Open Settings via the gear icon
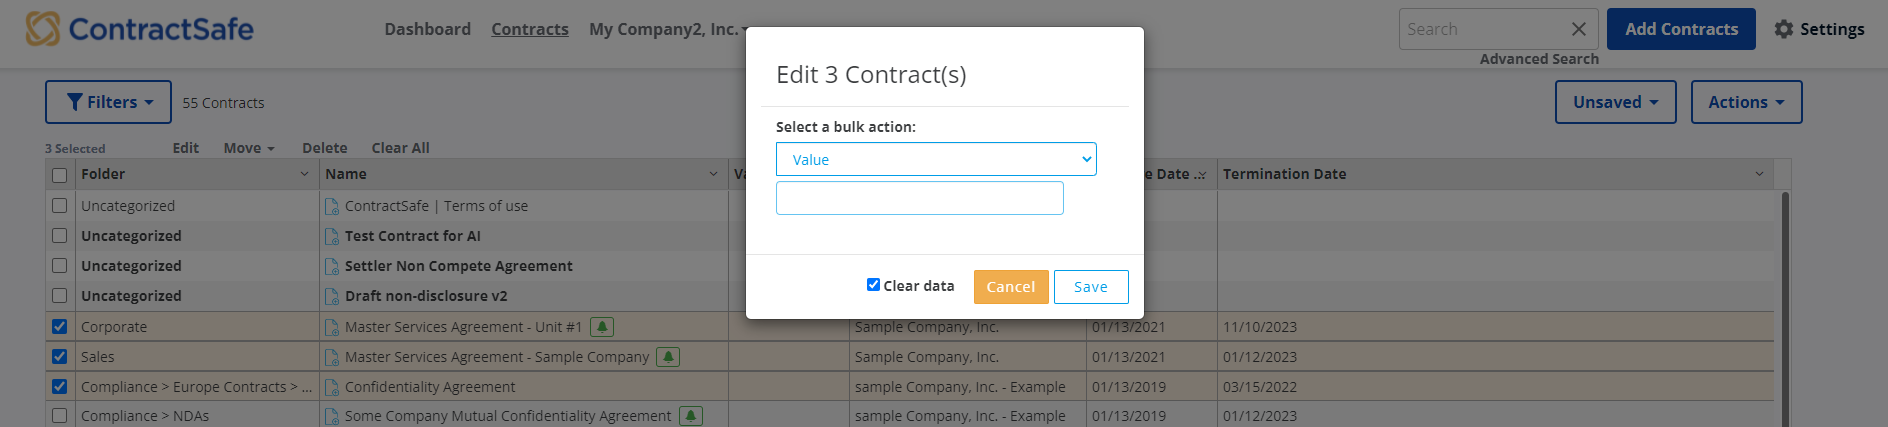1888x427 pixels. (x=1784, y=29)
